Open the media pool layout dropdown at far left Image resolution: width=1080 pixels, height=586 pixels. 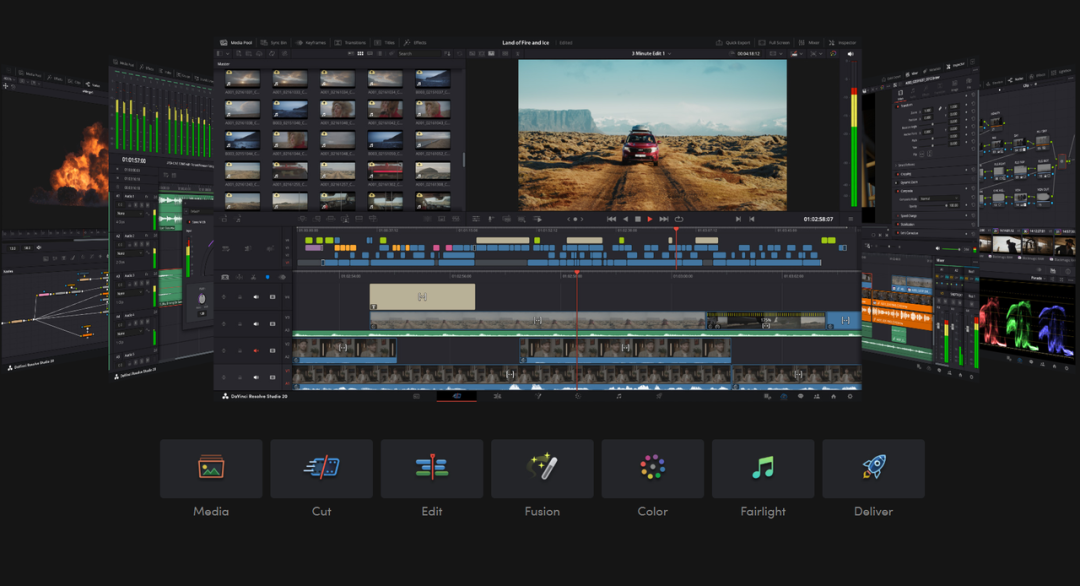[x=222, y=54]
